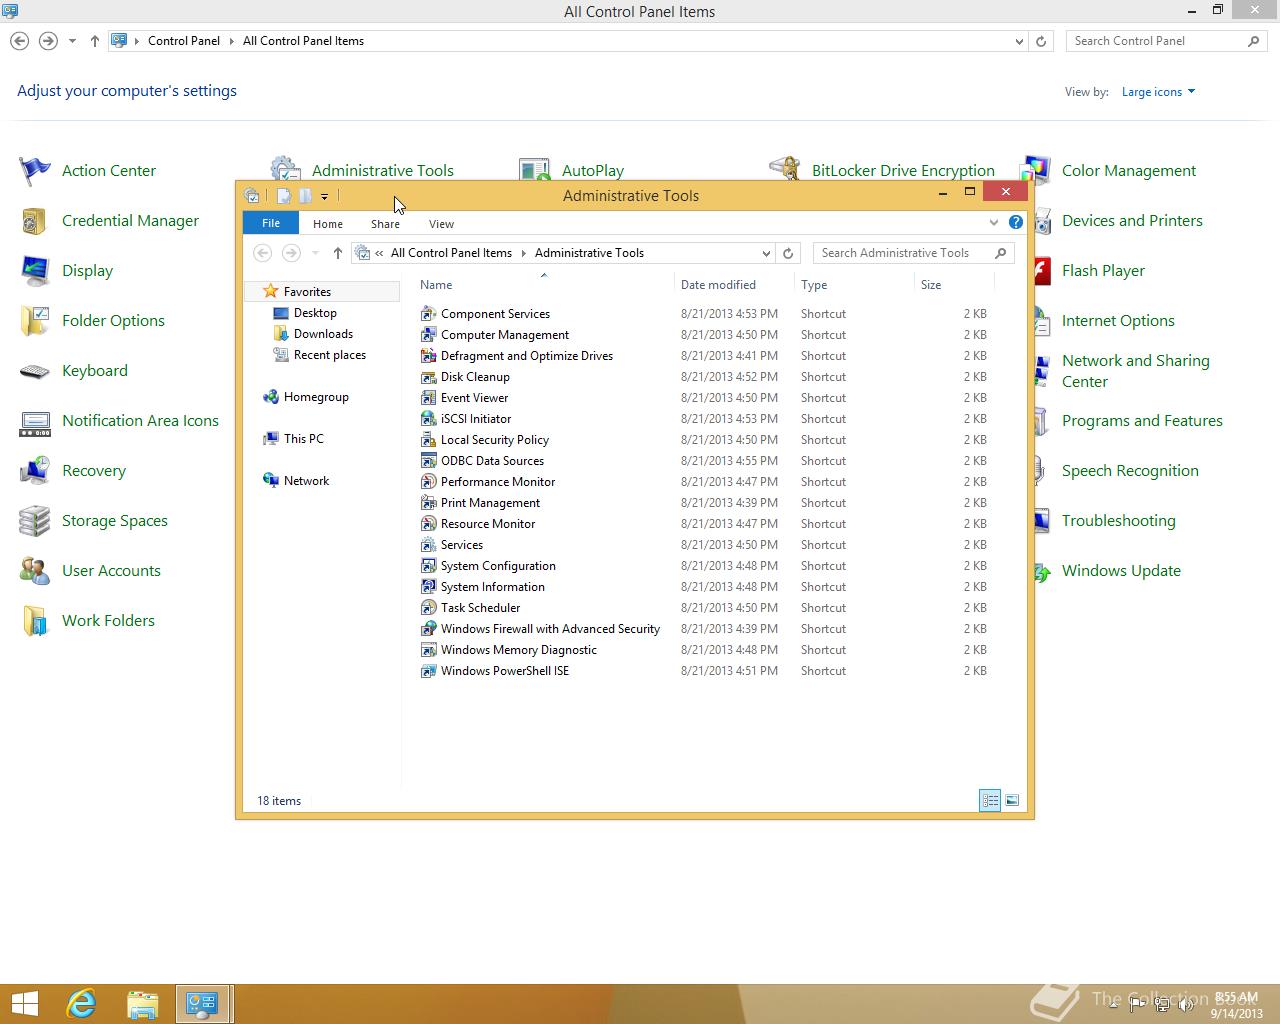Screen dimensions: 1280x1024
Task: Open recent locations dropdown in Administrative Tools
Action: 315,253
